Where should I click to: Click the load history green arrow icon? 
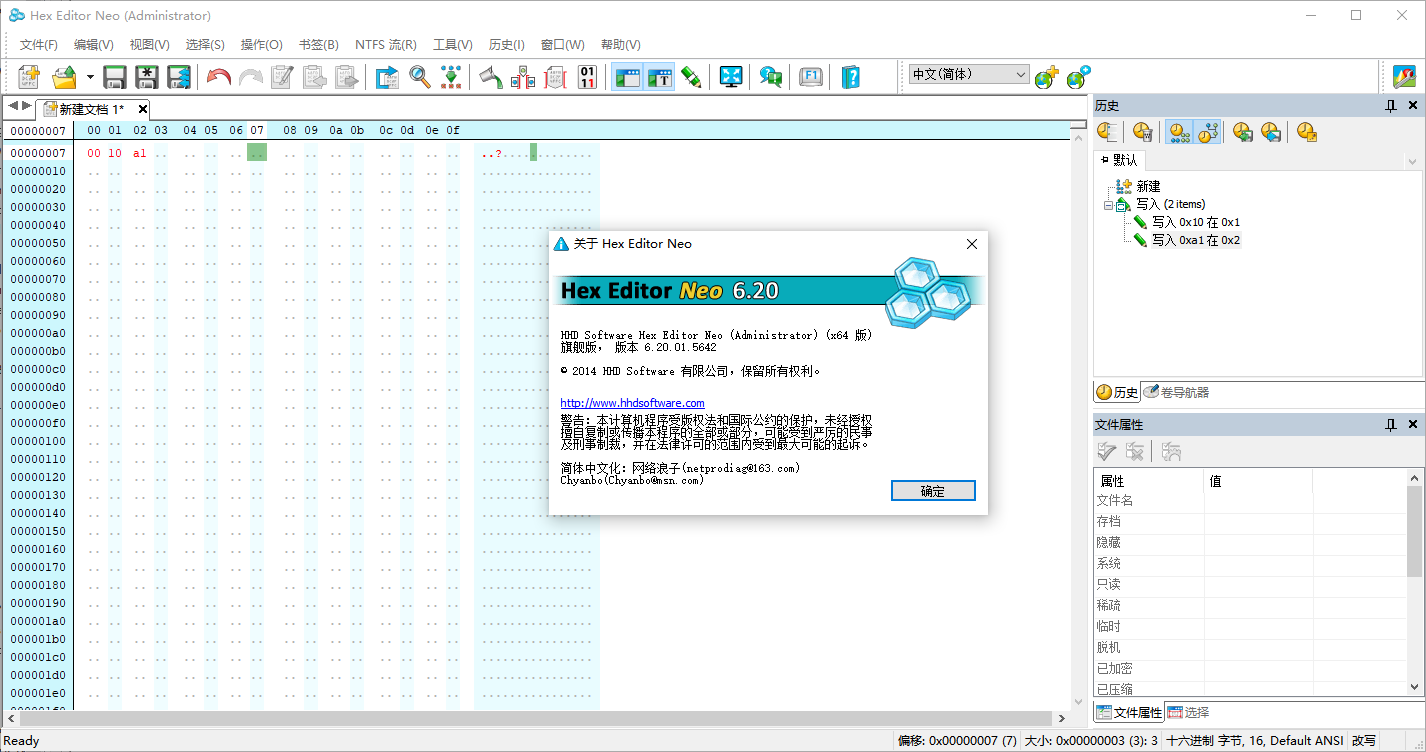click(1243, 131)
